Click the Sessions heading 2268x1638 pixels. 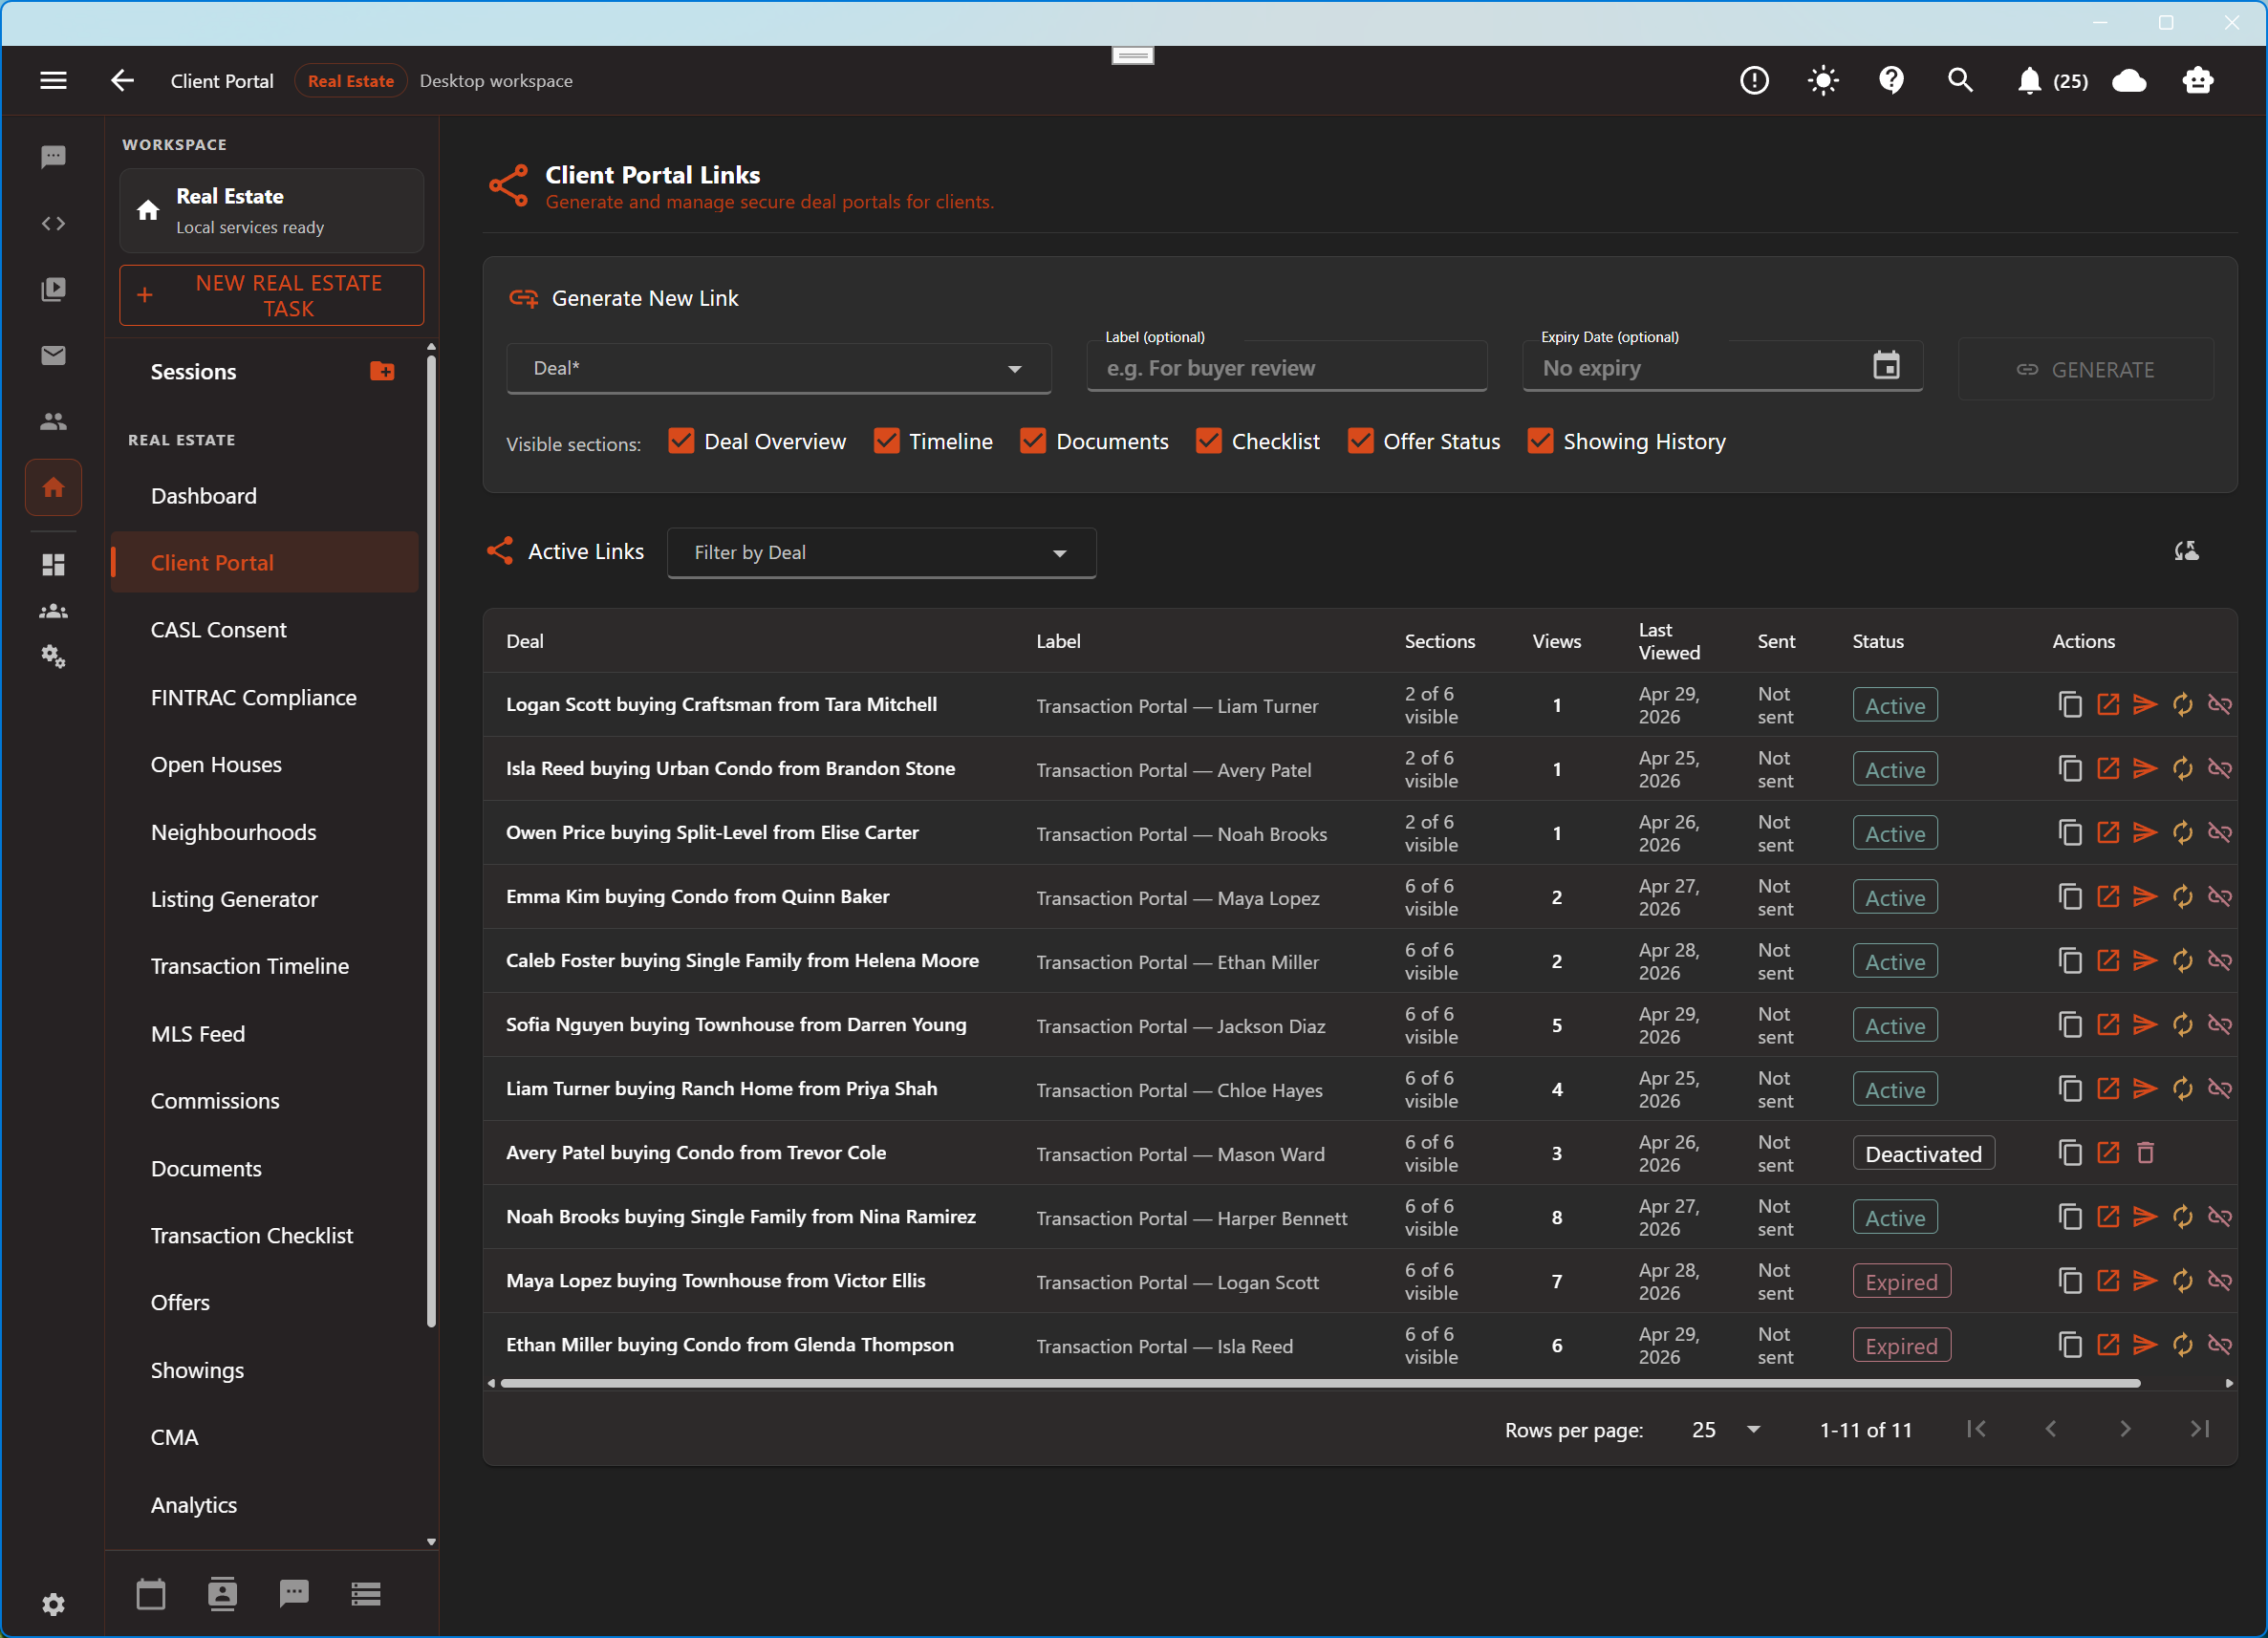click(x=193, y=371)
